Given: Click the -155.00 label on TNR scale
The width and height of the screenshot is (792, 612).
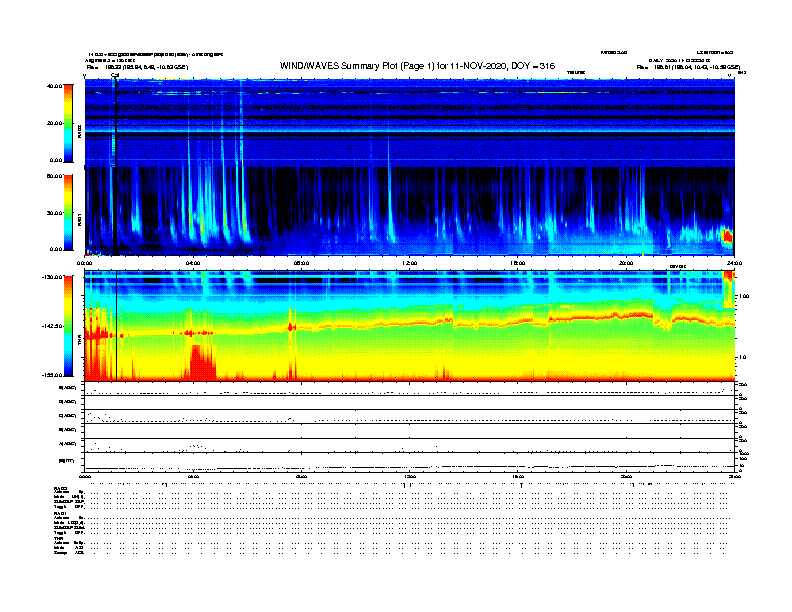Looking at the screenshot, I should [53, 375].
